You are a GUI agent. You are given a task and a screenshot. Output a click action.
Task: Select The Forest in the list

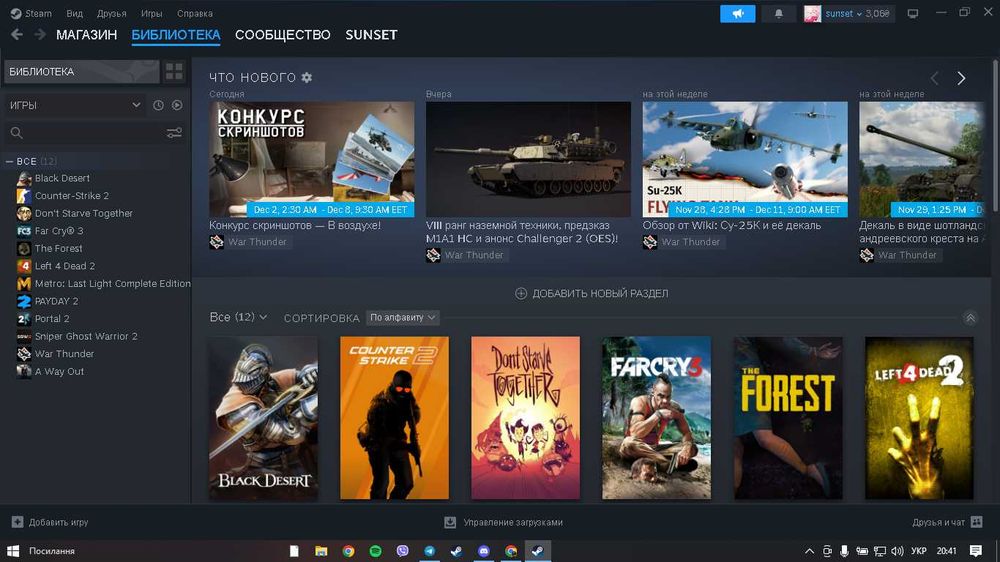click(x=58, y=248)
